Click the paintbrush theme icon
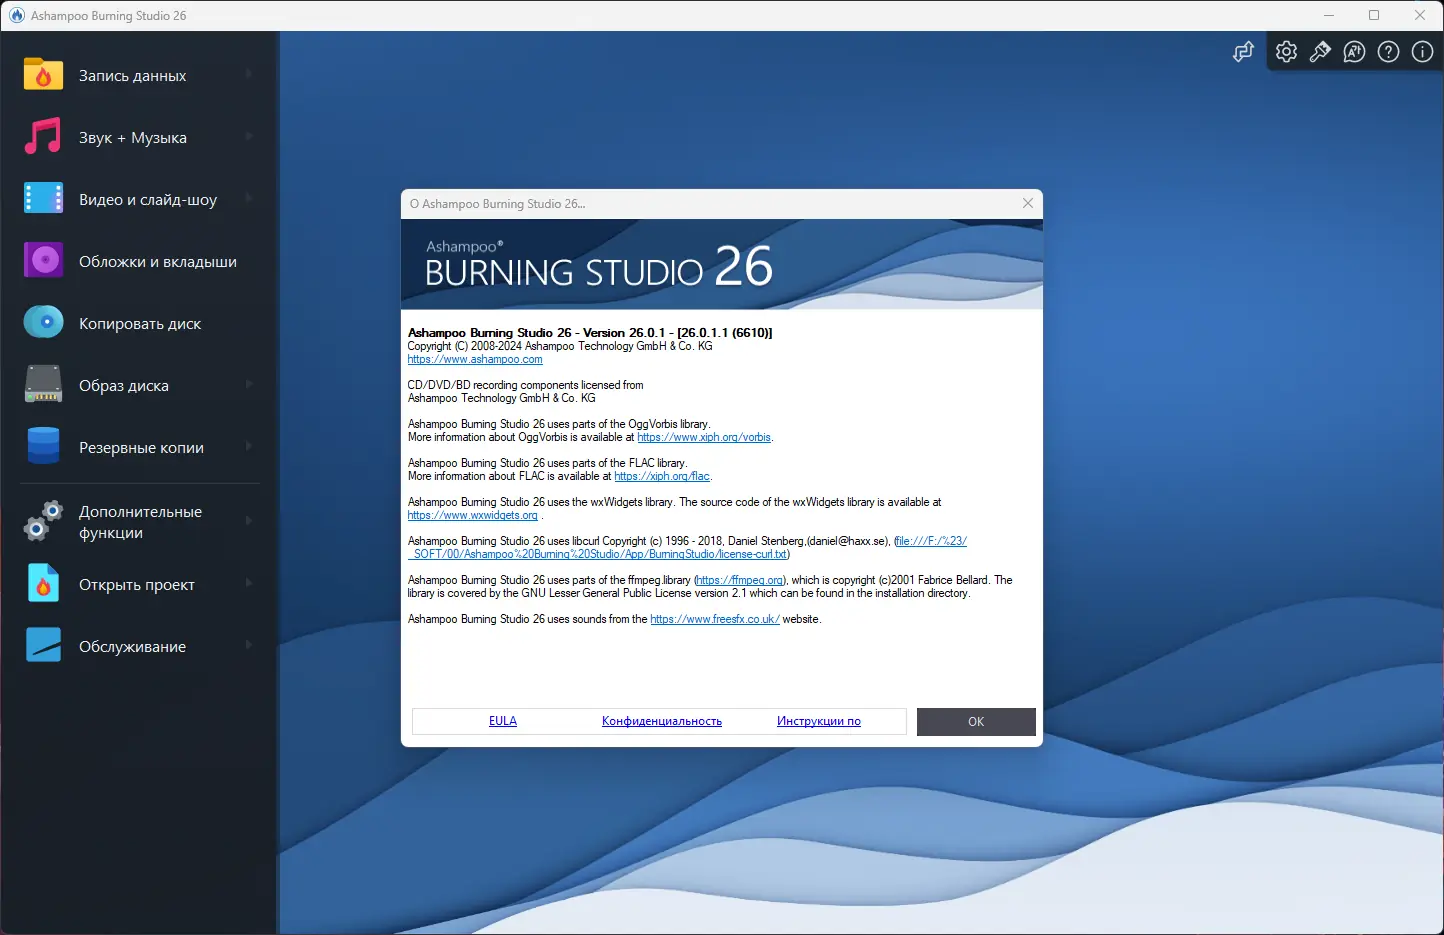Image resolution: width=1444 pixels, height=935 pixels. tap(1320, 52)
